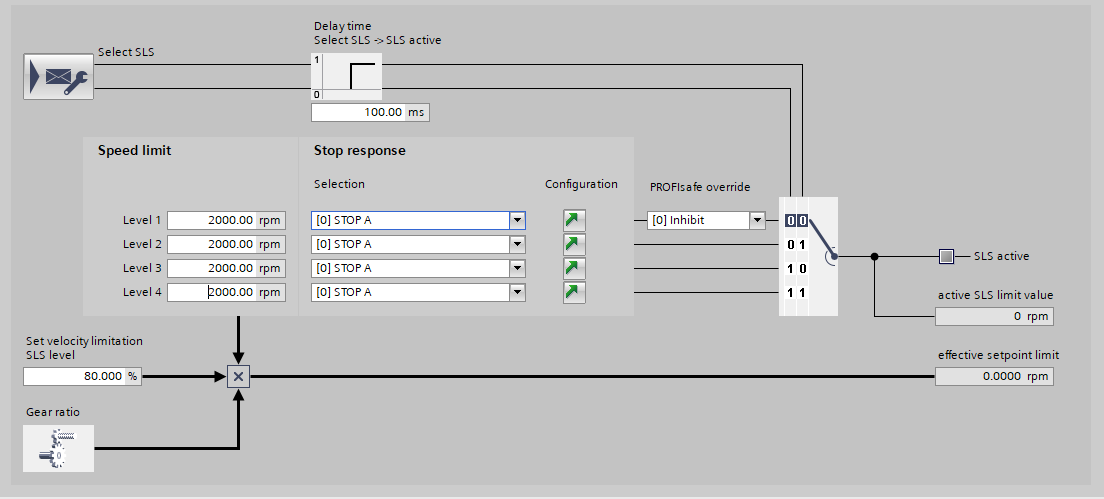Open the Gear ratio settings icon
The width and height of the screenshot is (1104, 499).
58,448
